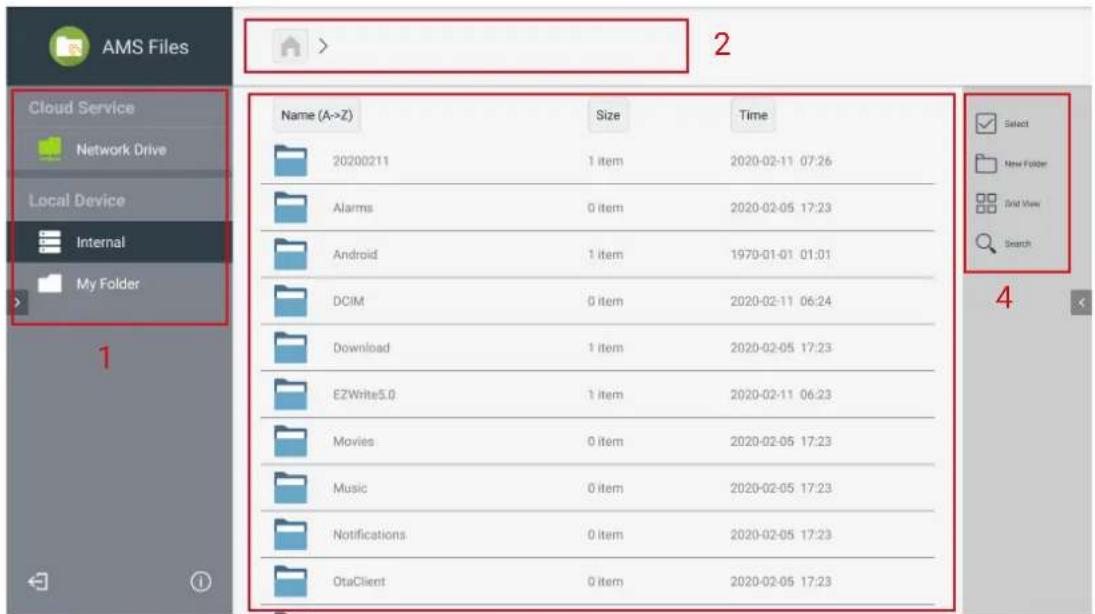Click the 1970-01-01 01:01 timestamp
The width and height of the screenshot is (1095, 614).
tap(781, 254)
